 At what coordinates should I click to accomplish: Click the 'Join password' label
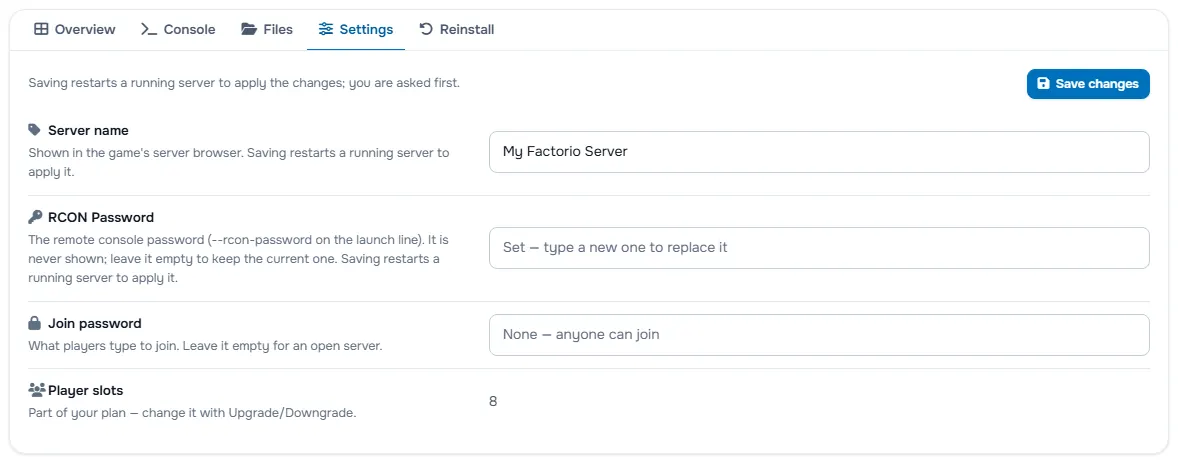tap(95, 324)
